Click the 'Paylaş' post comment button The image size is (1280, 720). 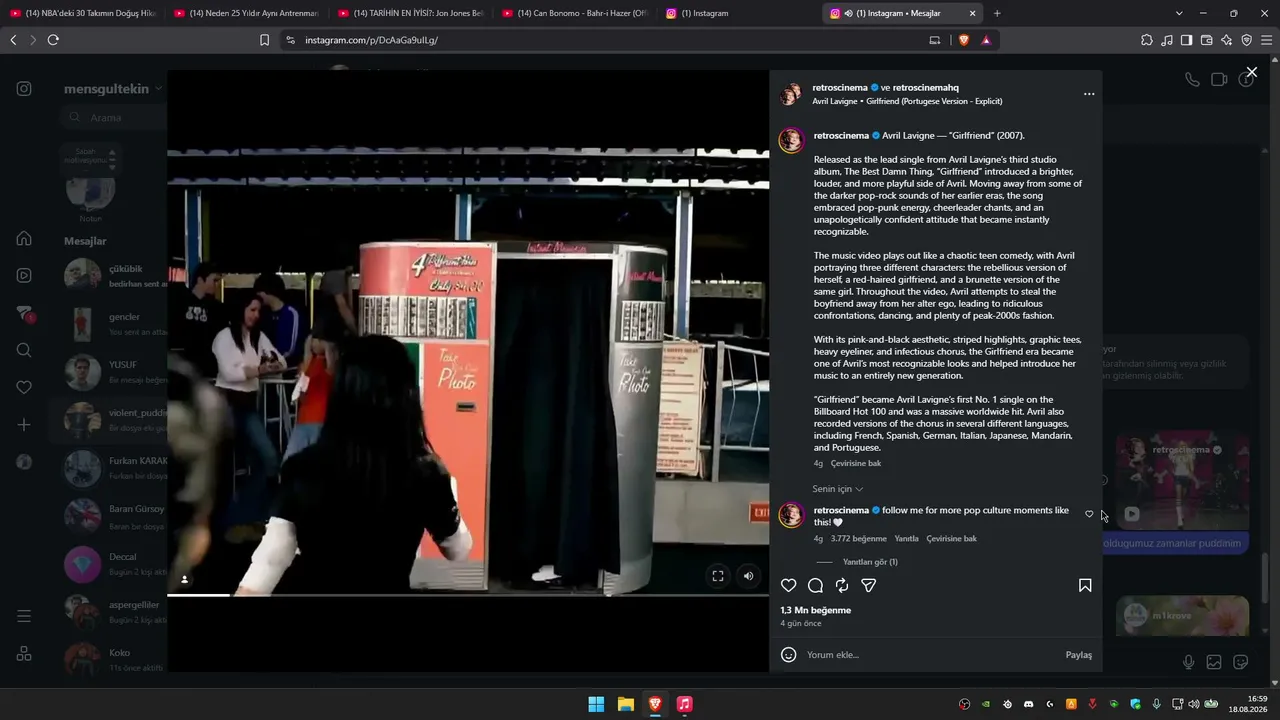pos(1079,655)
